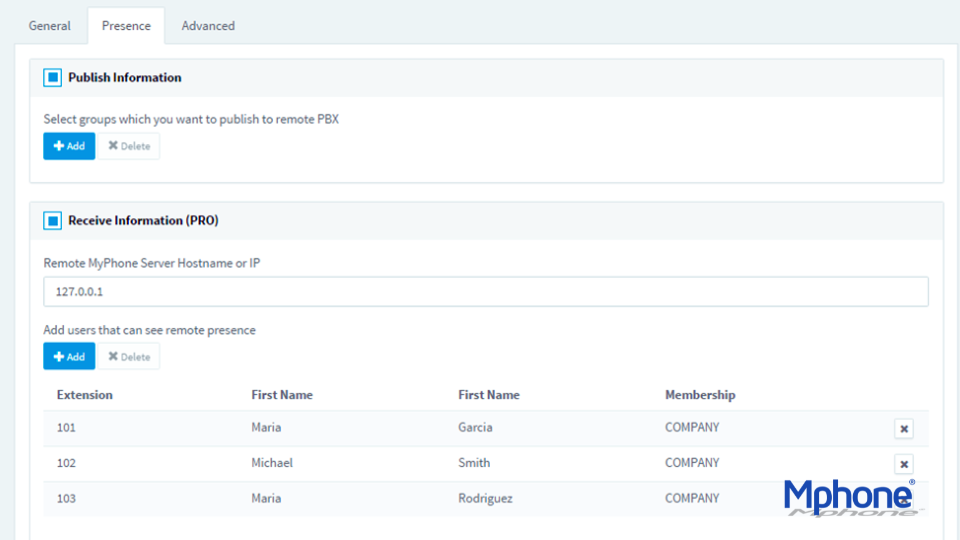Click the Publish Information heading

(124, 78)
